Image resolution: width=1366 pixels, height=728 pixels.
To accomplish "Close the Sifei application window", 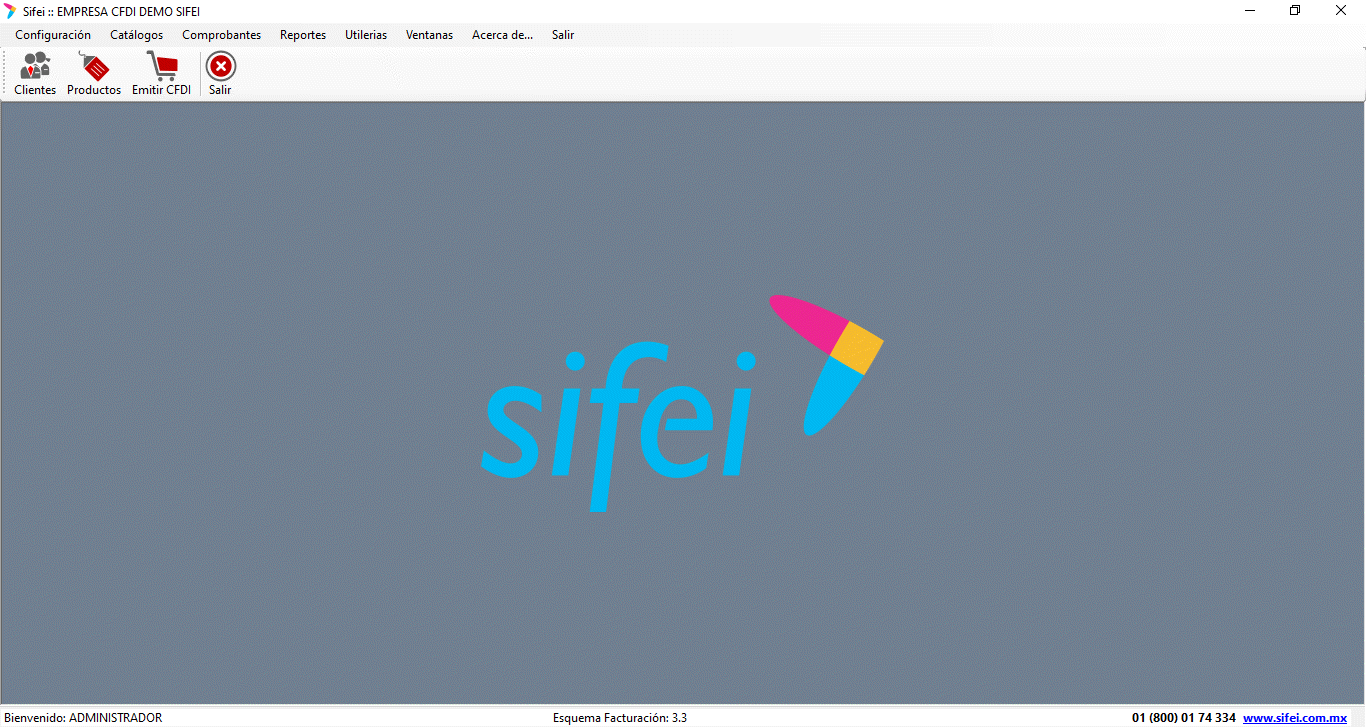I will pyautogui.click(x=1341, y=11).
